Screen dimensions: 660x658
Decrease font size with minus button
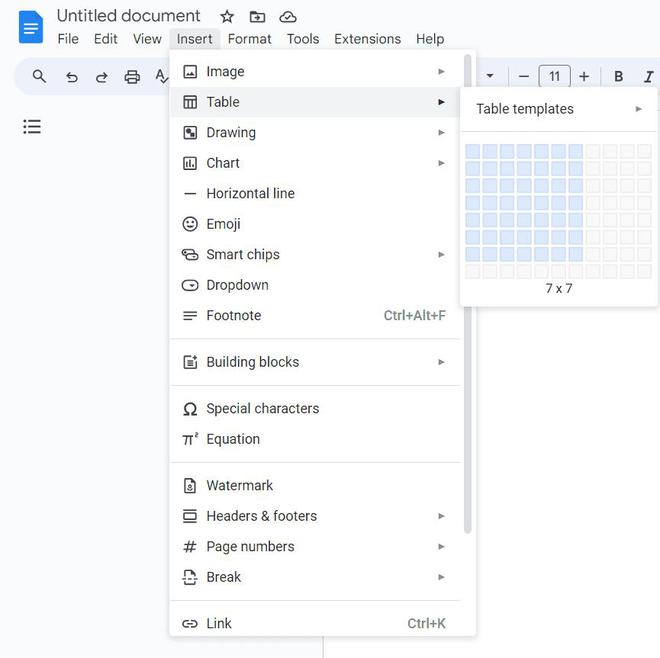tap(523, 77)
